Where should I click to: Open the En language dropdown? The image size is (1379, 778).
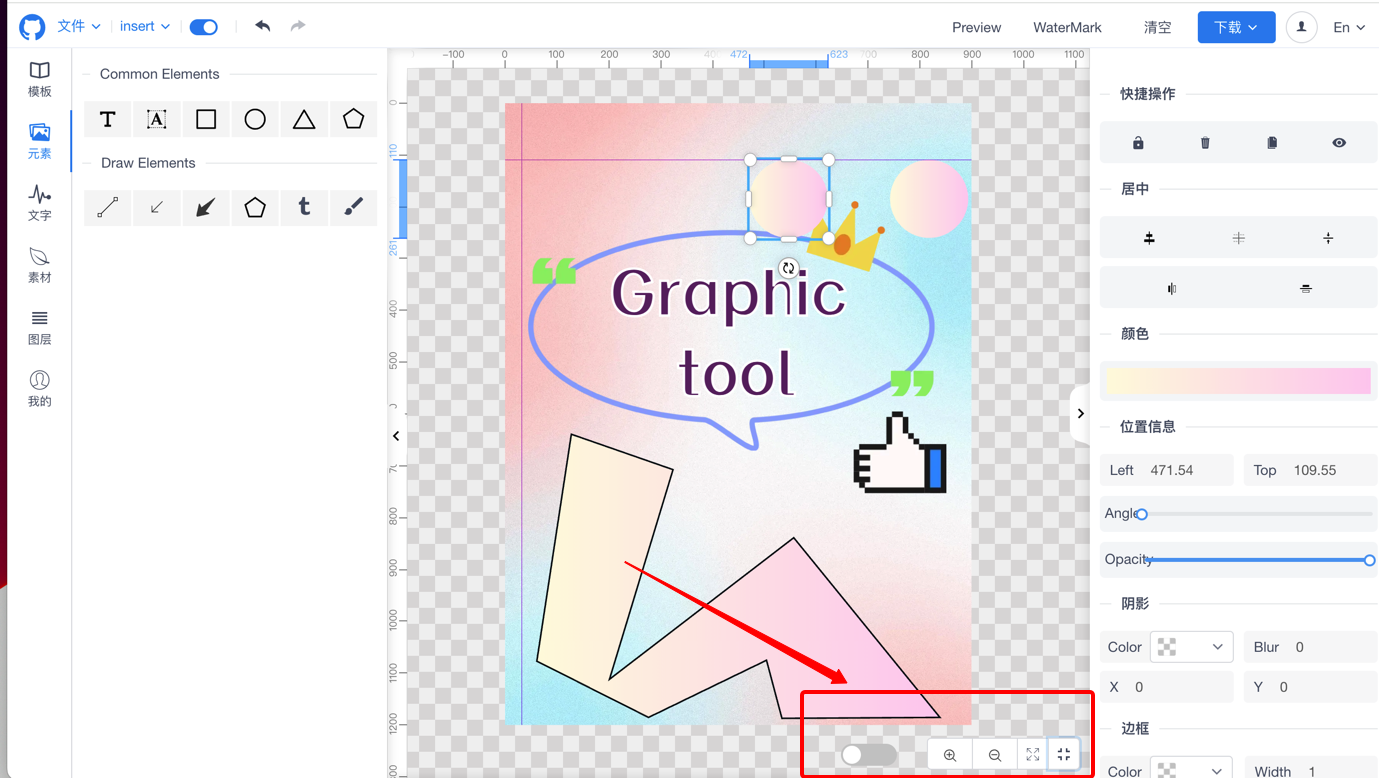1348,27
